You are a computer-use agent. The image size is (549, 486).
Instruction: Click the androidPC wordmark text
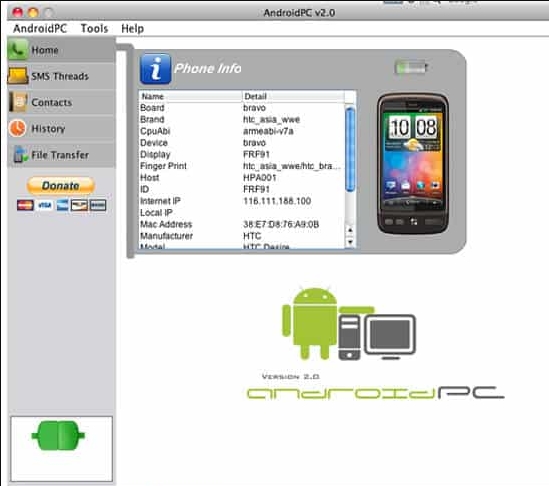click(x=375, y=393)
